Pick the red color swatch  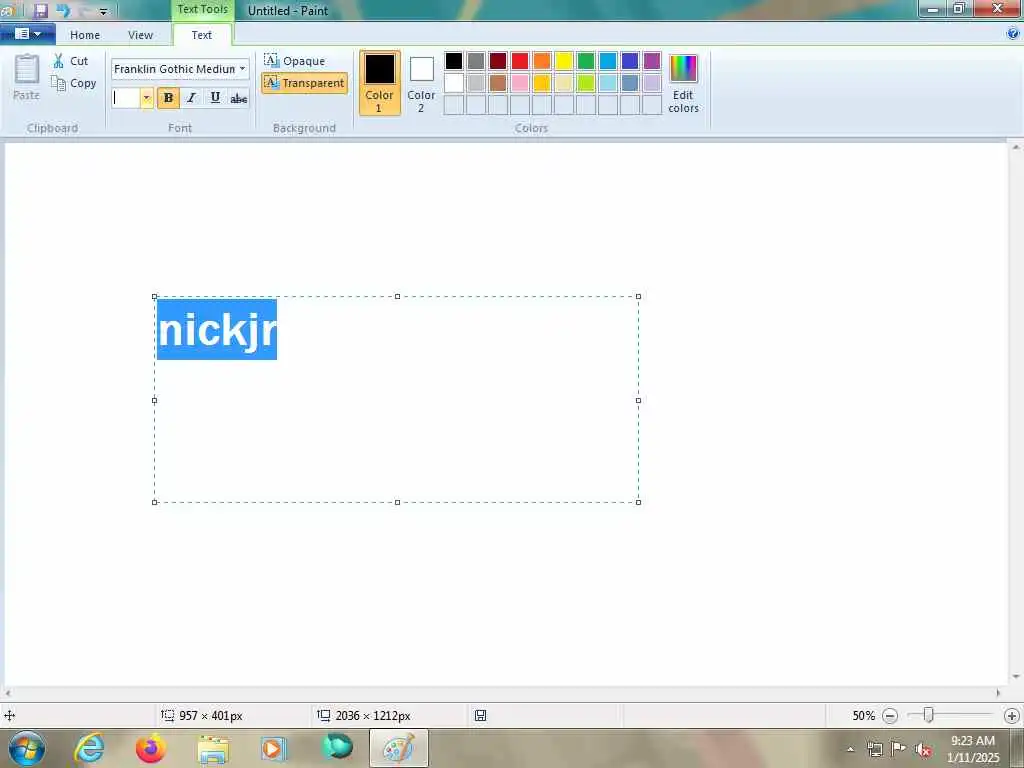click(x=520, y=61)
